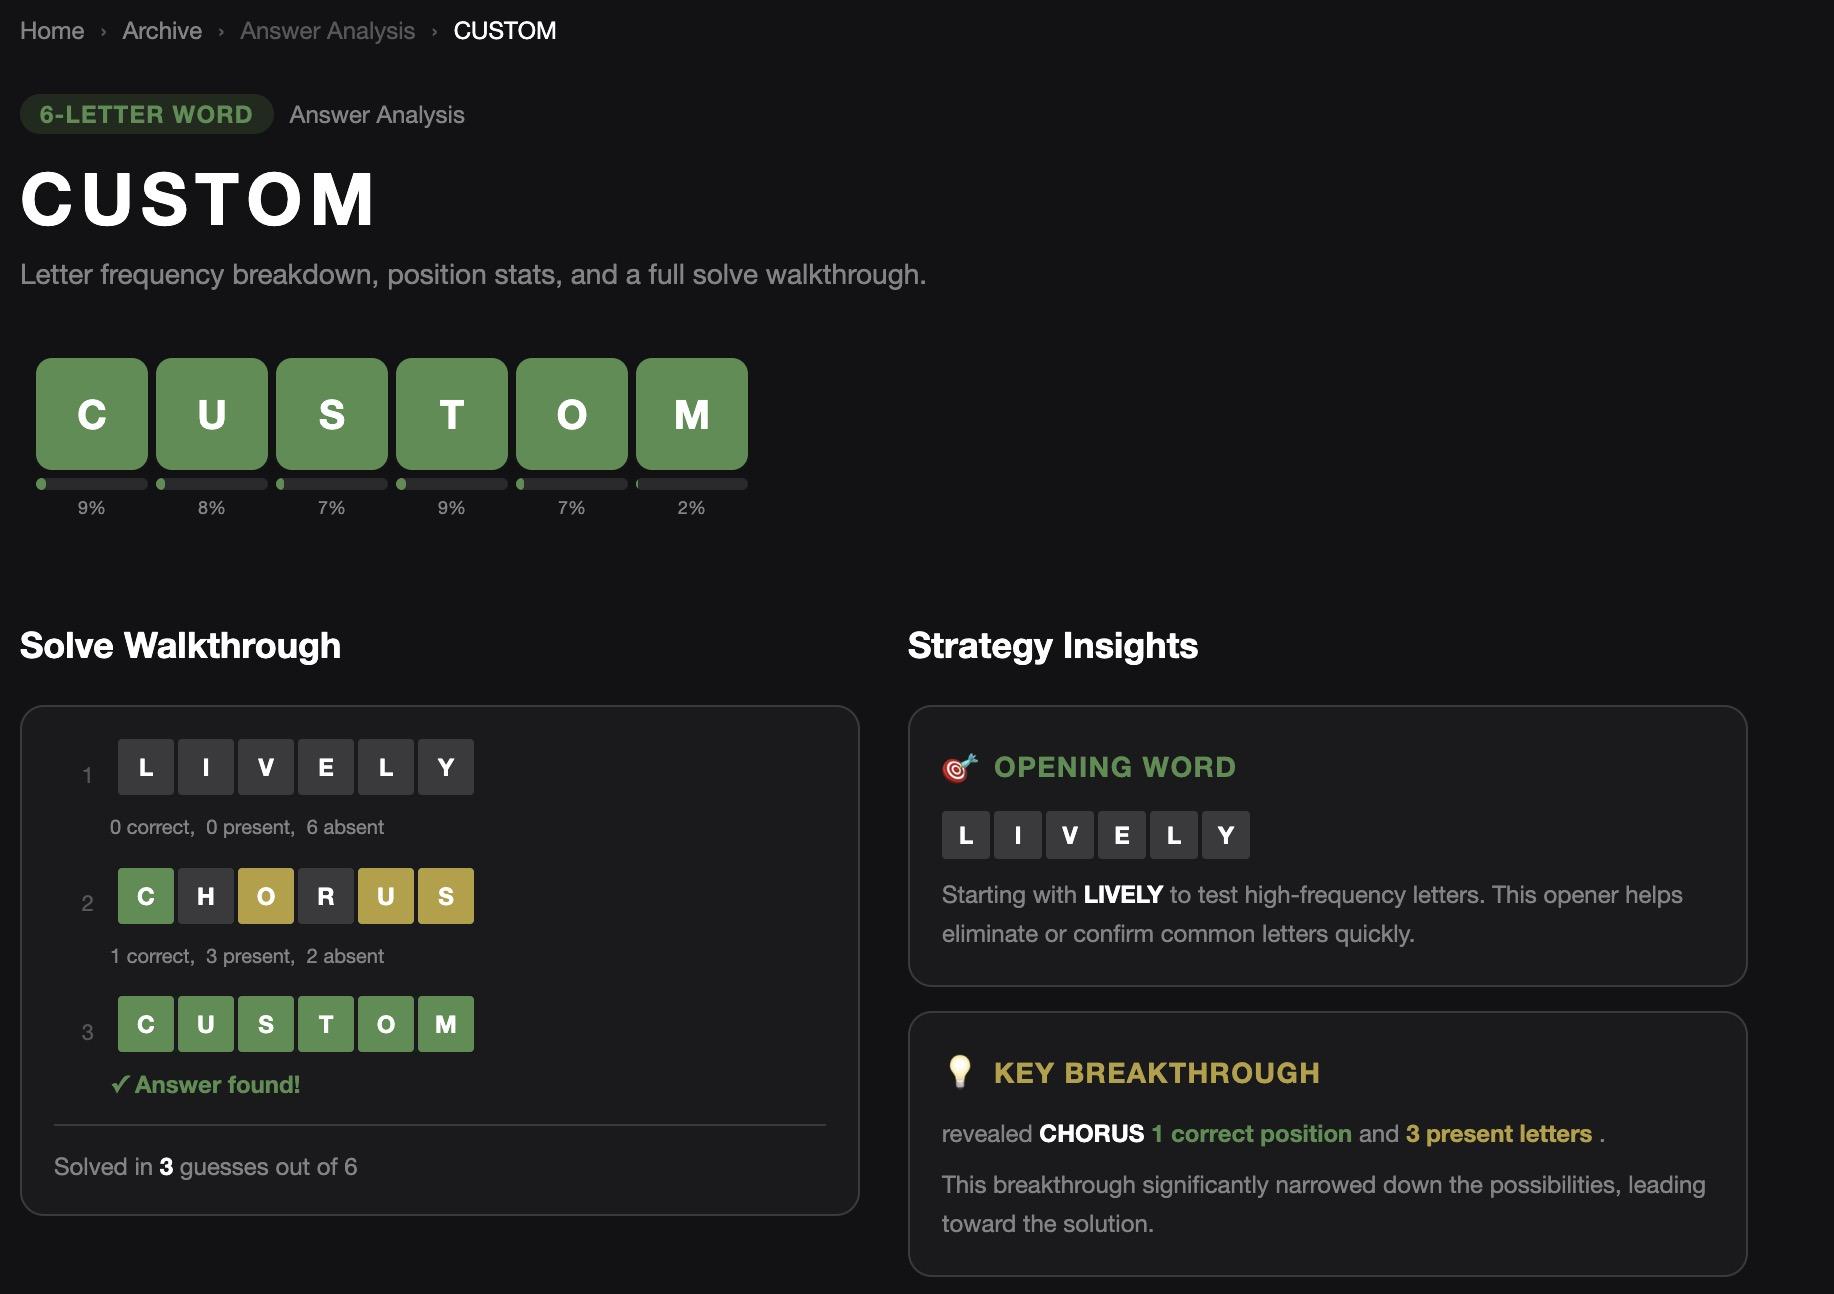Viewport: 1834px width, 1294px height.
Task: Click the large green C answer tile
Action: click(x=92, y=414)
